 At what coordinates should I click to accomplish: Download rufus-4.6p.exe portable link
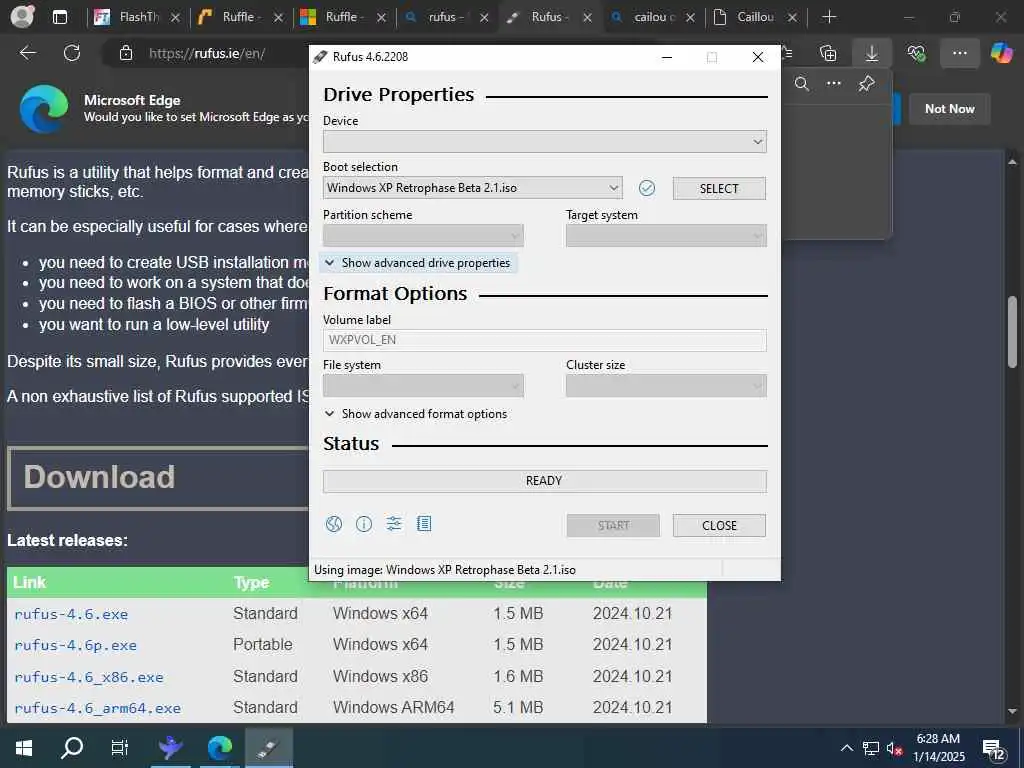[x=76, y=645]
